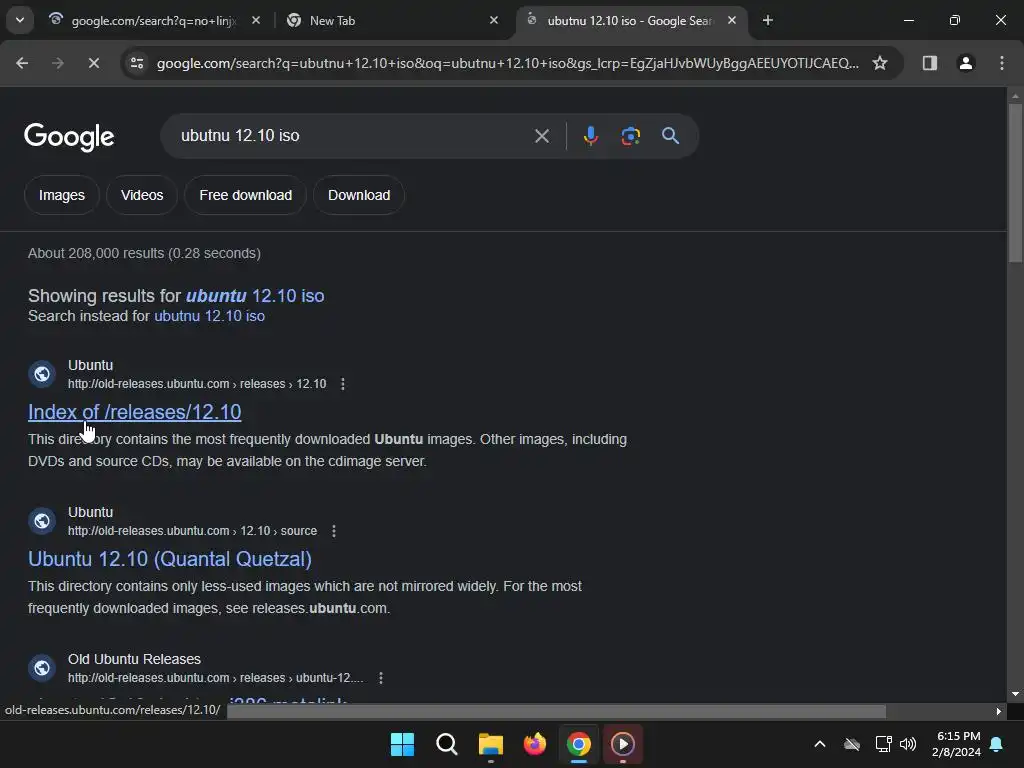Open a new browser tab with plus
1024x768 pixels.
(768, 20)
